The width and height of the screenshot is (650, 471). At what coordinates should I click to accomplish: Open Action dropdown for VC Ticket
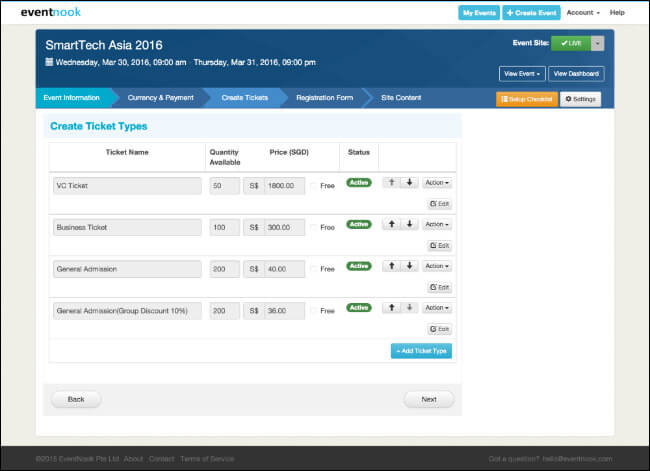[x=437, y=182]
